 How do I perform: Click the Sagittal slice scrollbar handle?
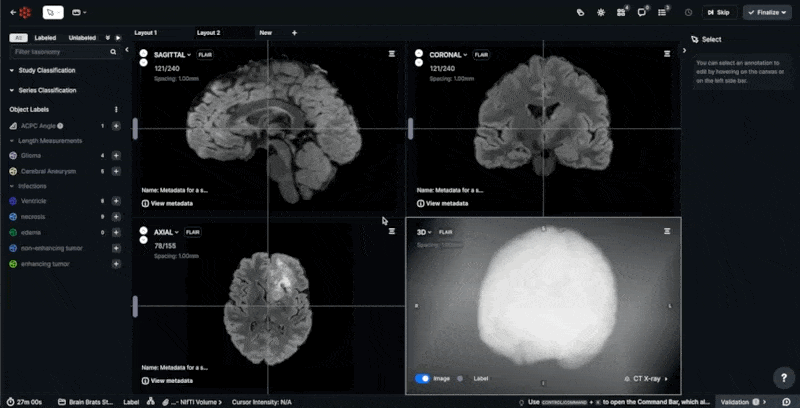(135, 128)
